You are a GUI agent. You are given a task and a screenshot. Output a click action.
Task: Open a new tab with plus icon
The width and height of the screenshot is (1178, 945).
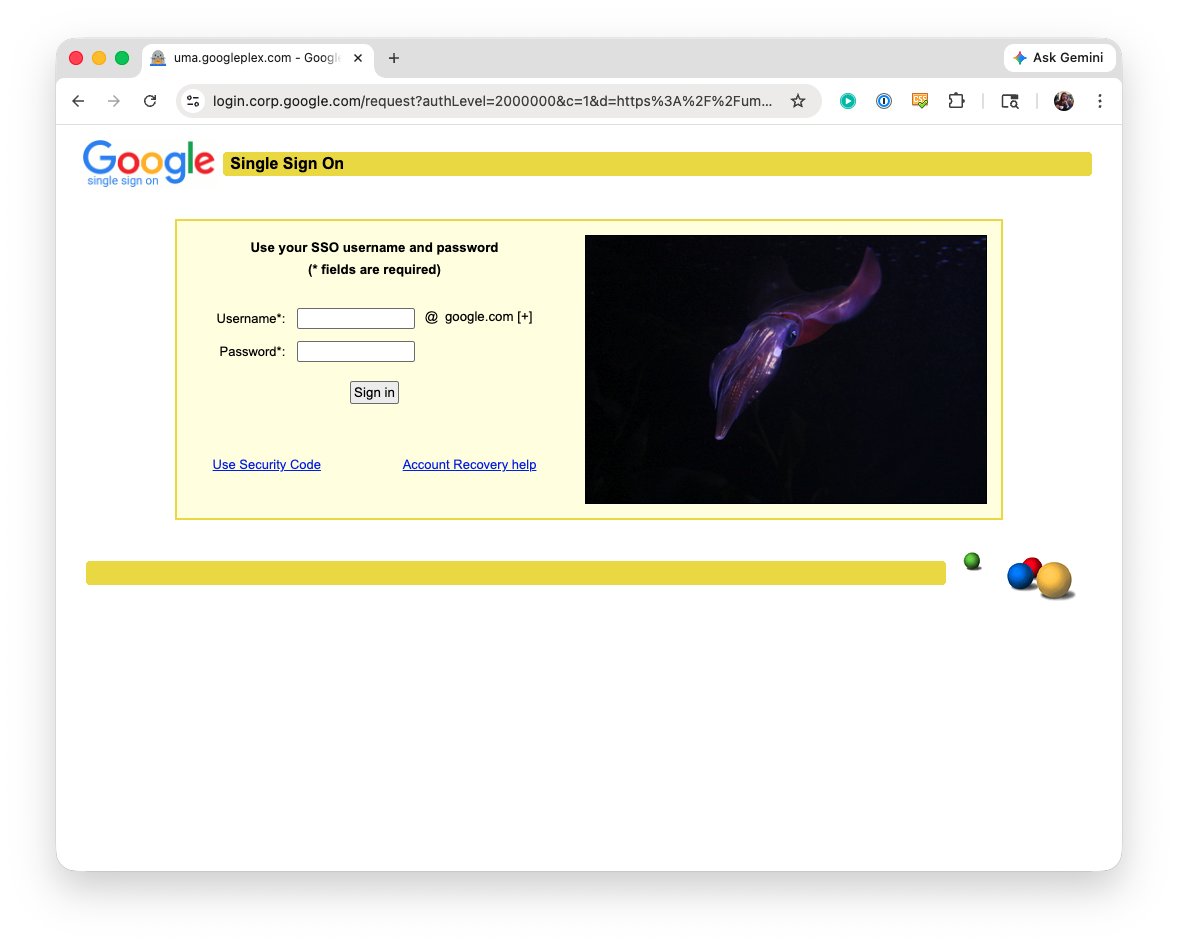pos(394,58)
